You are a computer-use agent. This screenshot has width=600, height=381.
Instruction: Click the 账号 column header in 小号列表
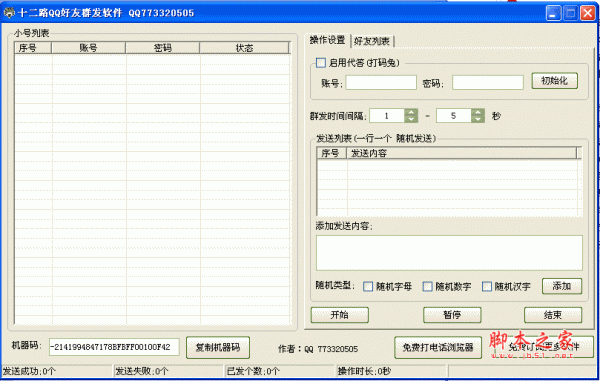[x=88, y=48]
